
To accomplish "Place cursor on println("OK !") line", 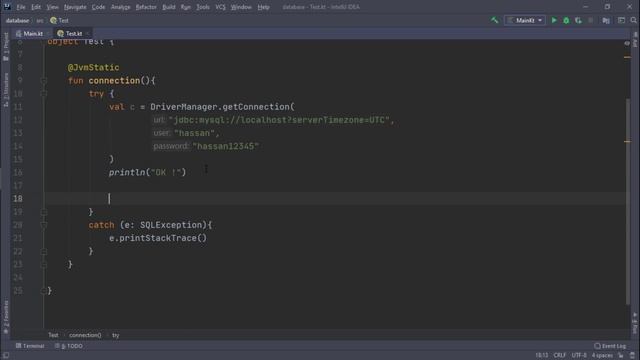I will coord(147,172).
